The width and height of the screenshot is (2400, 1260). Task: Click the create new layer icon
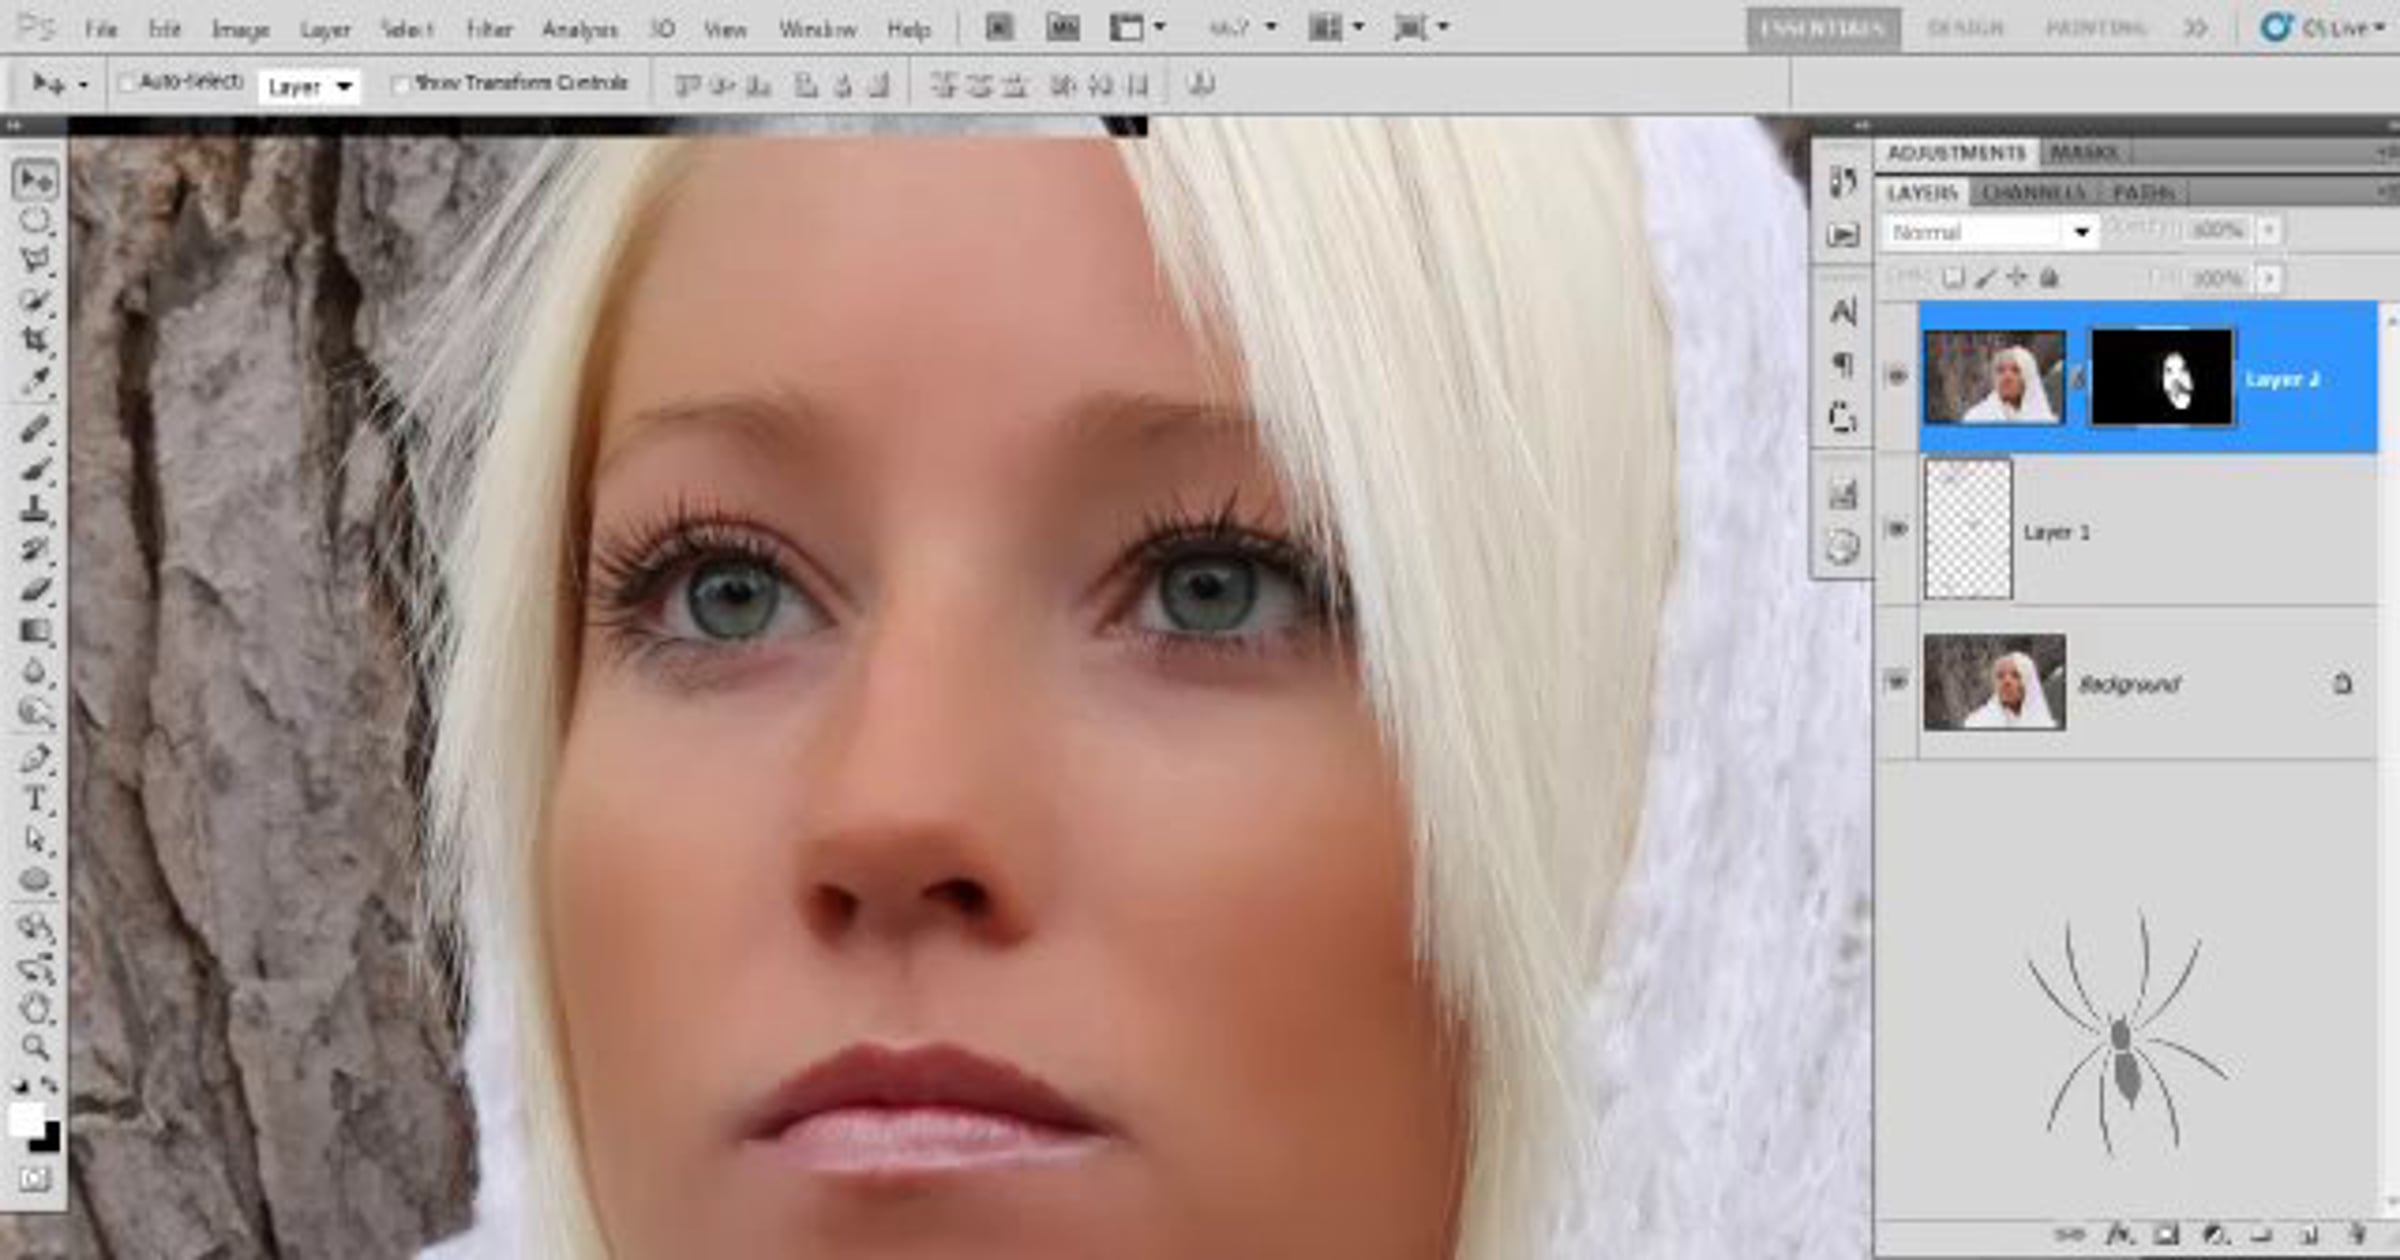(x=2310, y=1235)
